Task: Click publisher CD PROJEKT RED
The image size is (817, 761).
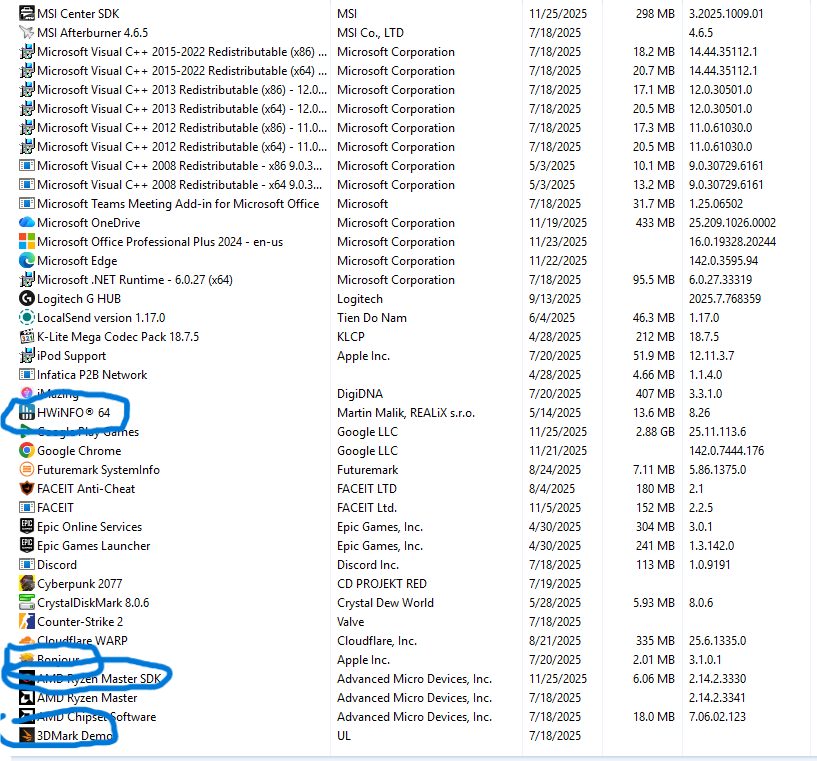Action: (381, 584)
